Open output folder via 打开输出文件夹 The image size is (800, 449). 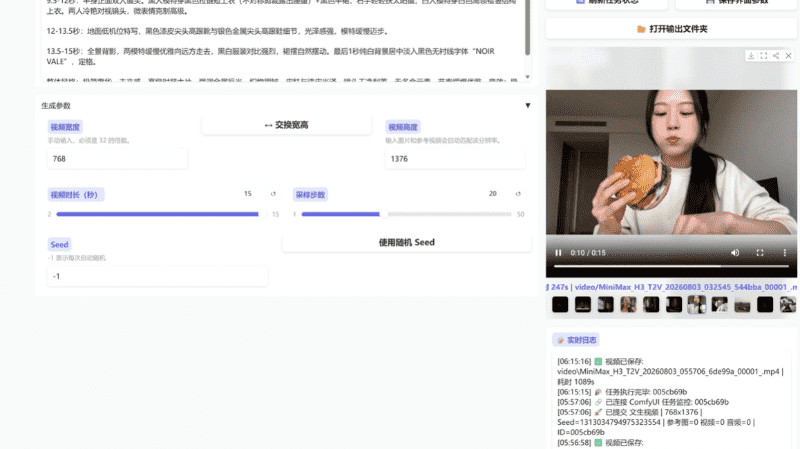[x=671, y=29]
